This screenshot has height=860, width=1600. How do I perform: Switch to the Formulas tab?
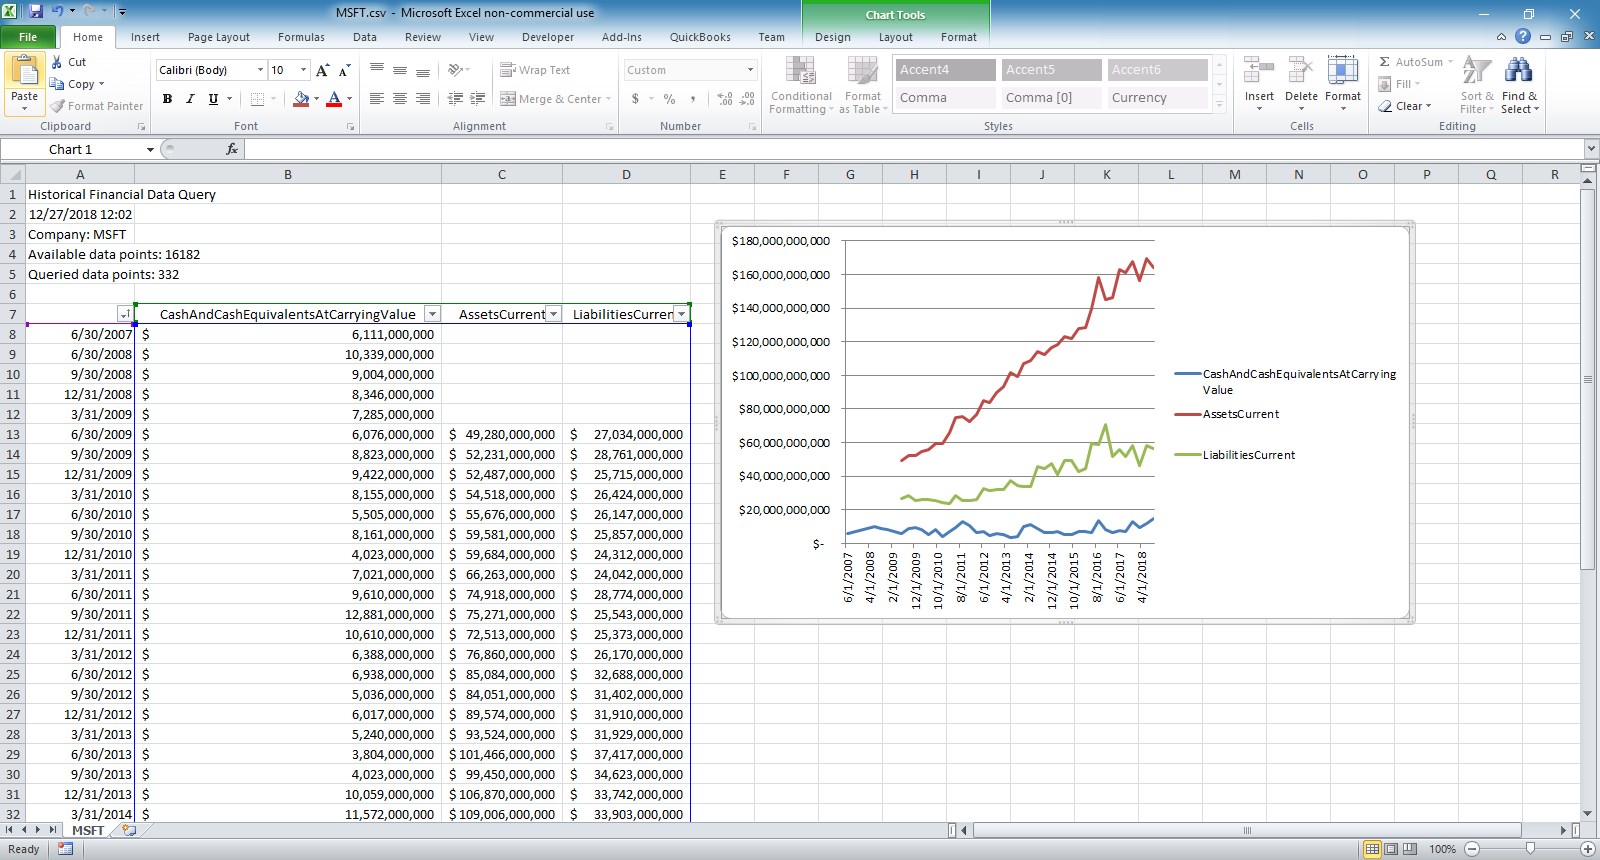301,37
